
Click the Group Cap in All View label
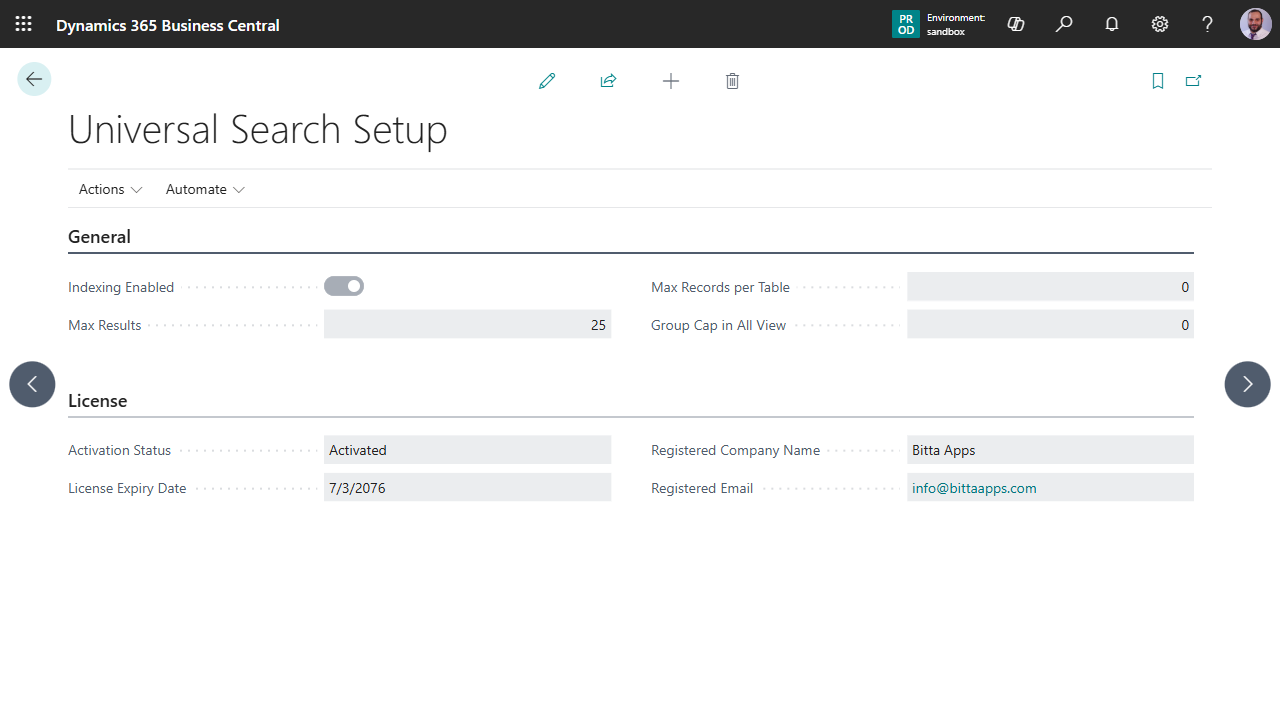[x=718, y=325]
